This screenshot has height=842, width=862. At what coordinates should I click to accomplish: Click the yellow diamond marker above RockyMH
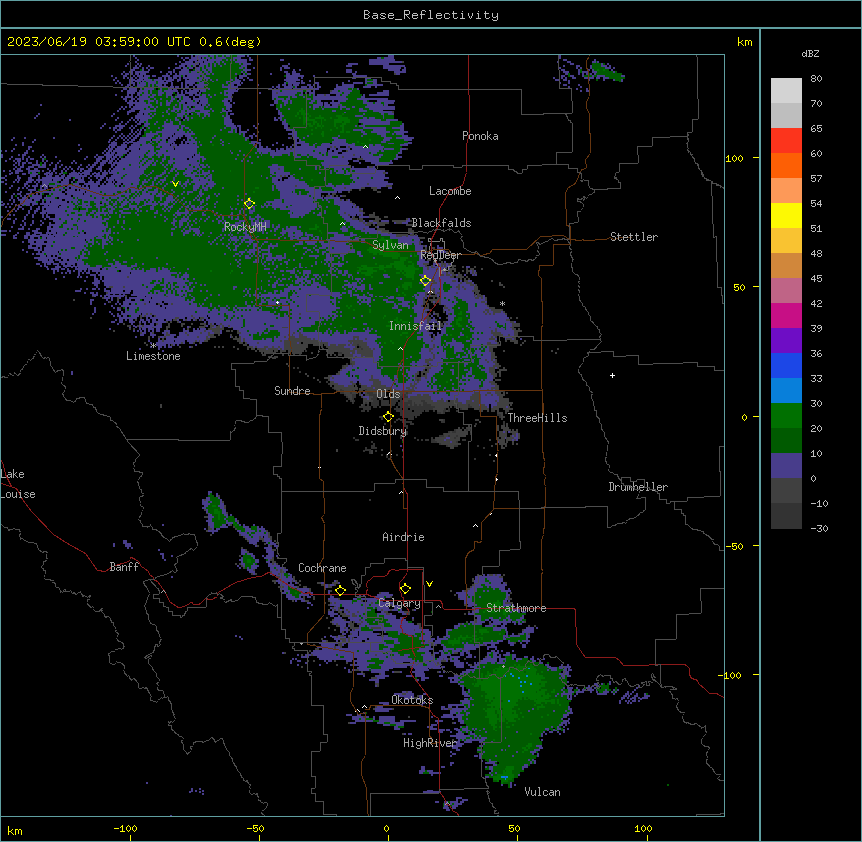pos(249,204)
